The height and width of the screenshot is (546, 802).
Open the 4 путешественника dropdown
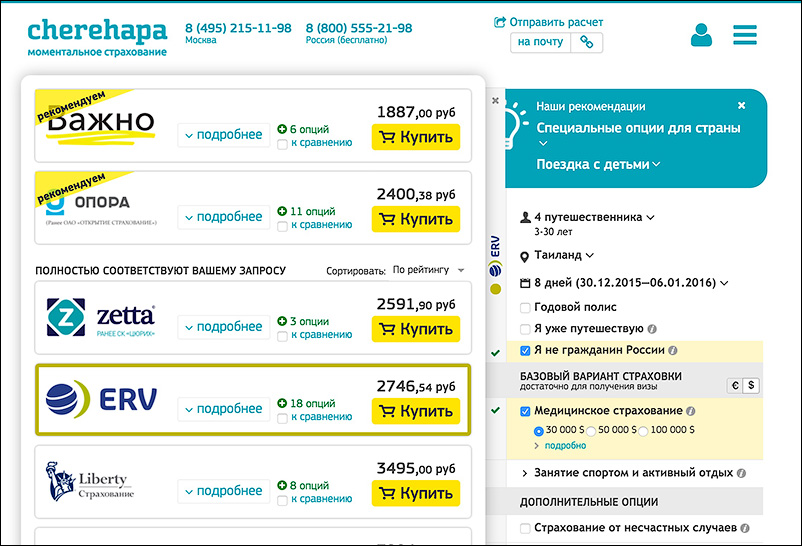point(594,217)
